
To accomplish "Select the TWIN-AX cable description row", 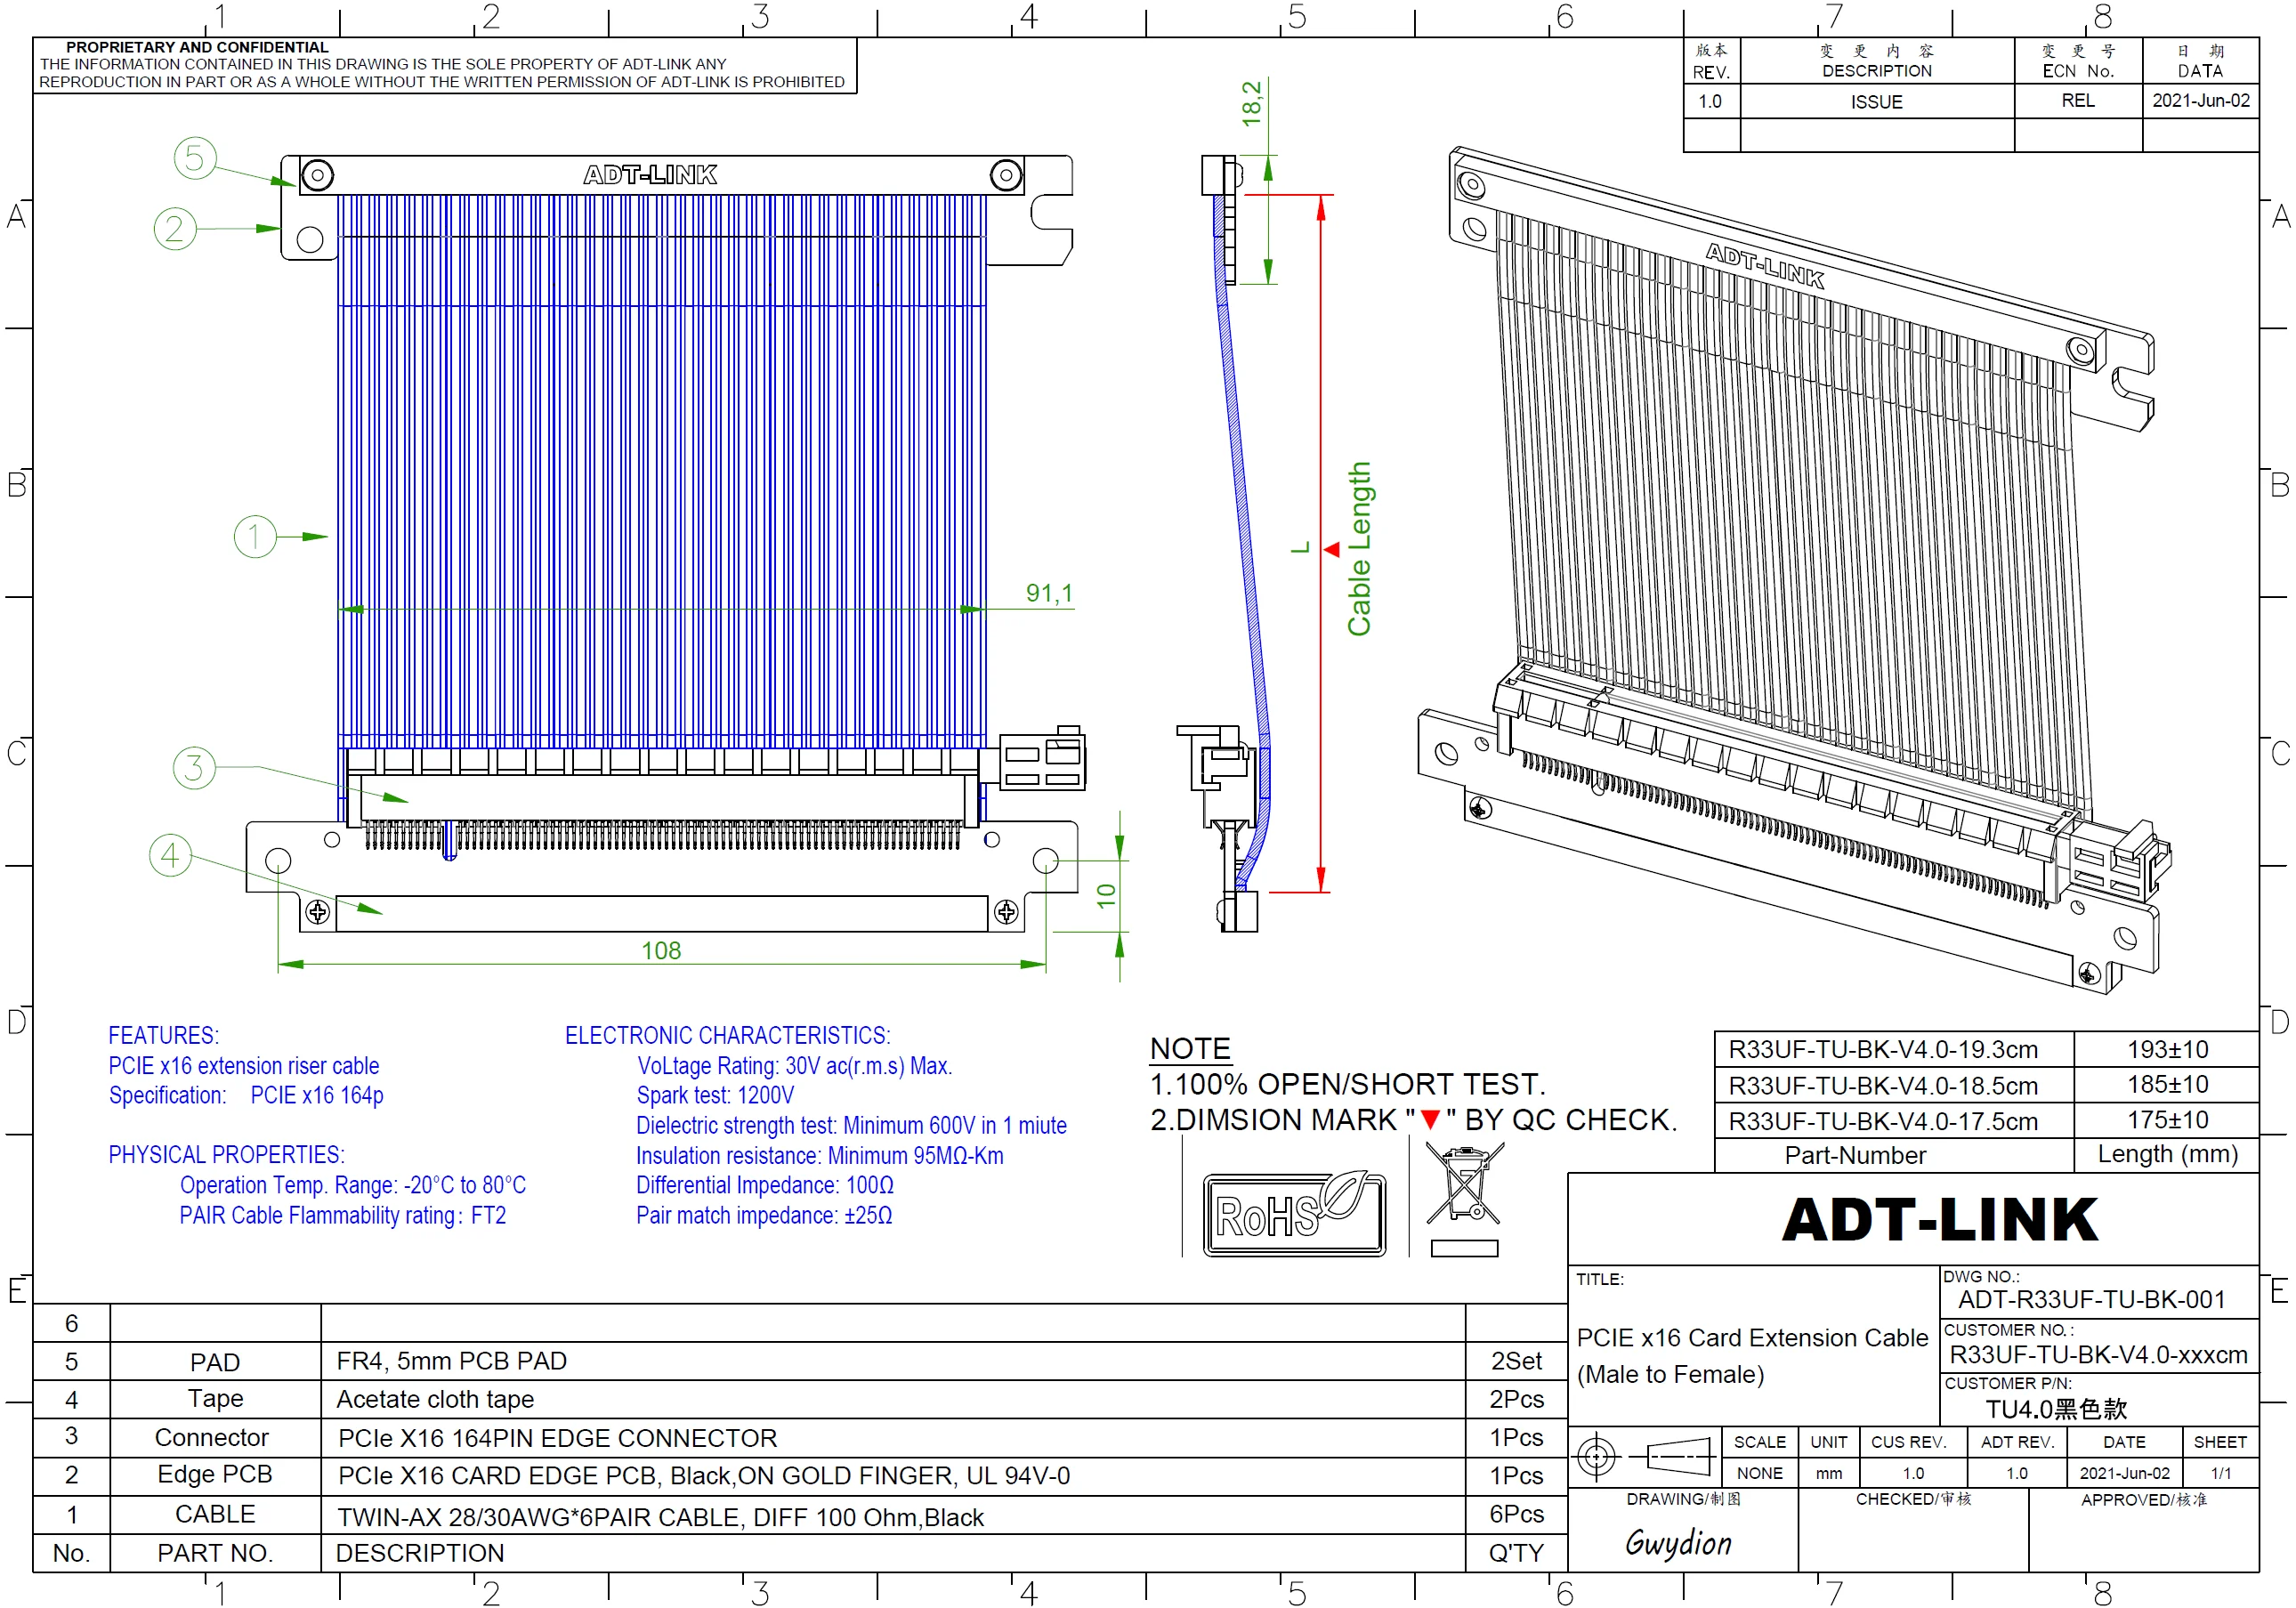I will [660, 1517].
